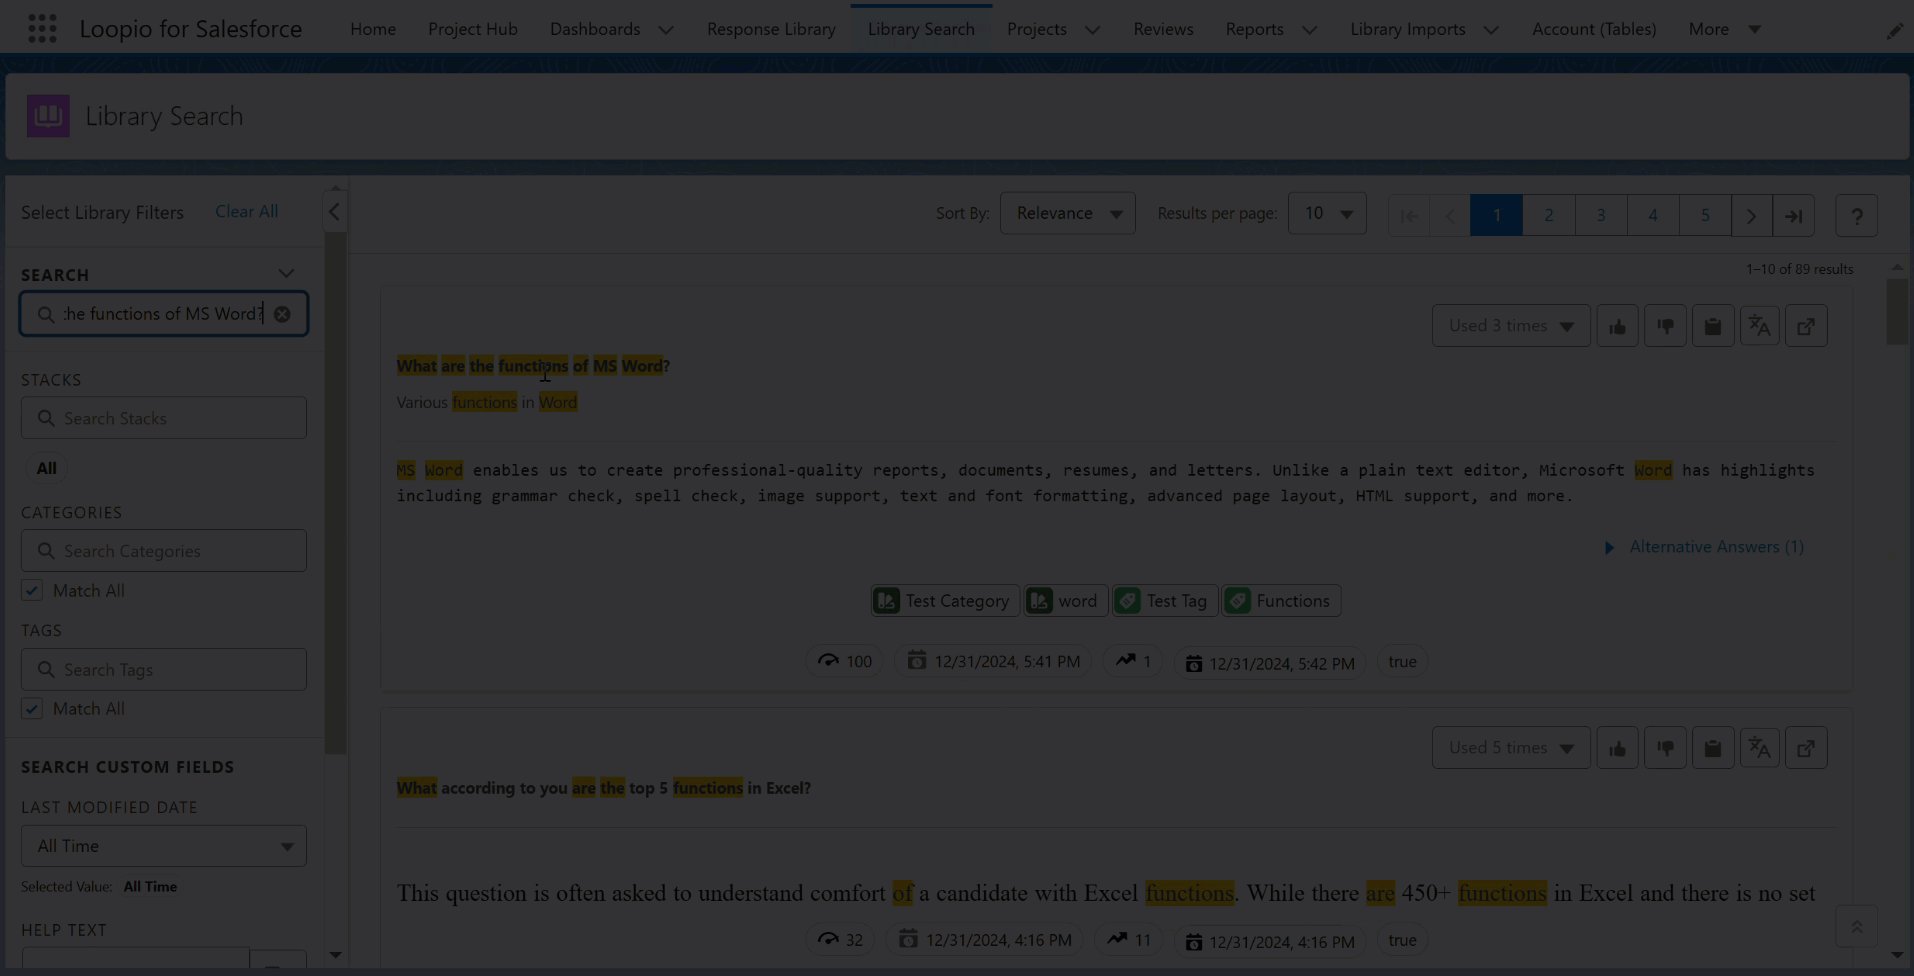Open the Excel result in new window
This screenshot has height=976, width=1914.
[x=1807, y=748]
